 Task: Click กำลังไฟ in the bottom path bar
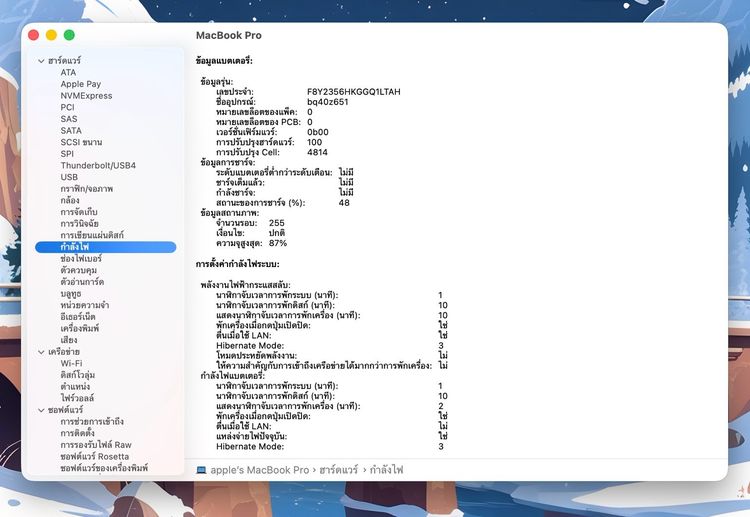pos(386,470)
